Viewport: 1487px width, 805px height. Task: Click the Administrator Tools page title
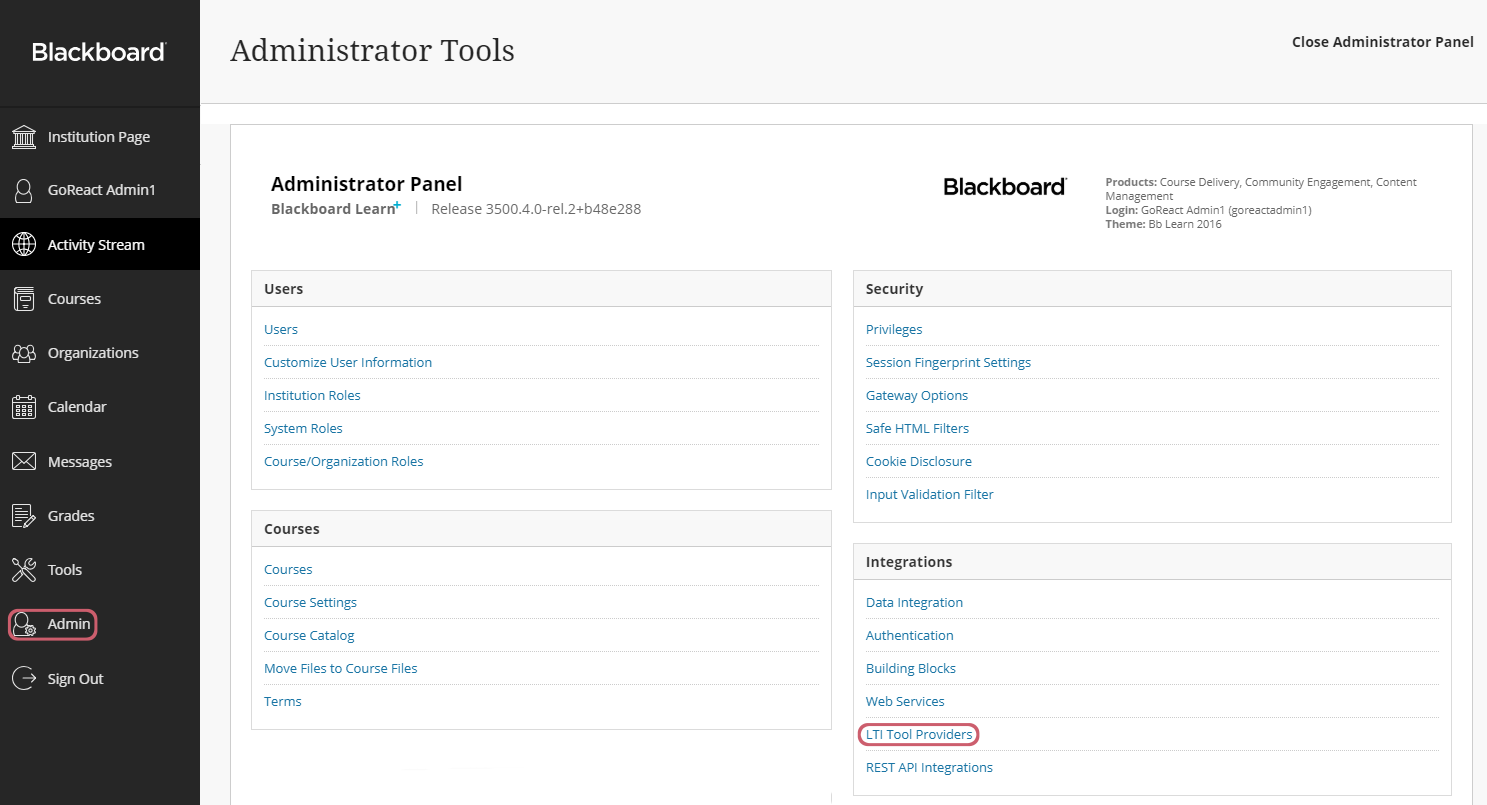372,50
